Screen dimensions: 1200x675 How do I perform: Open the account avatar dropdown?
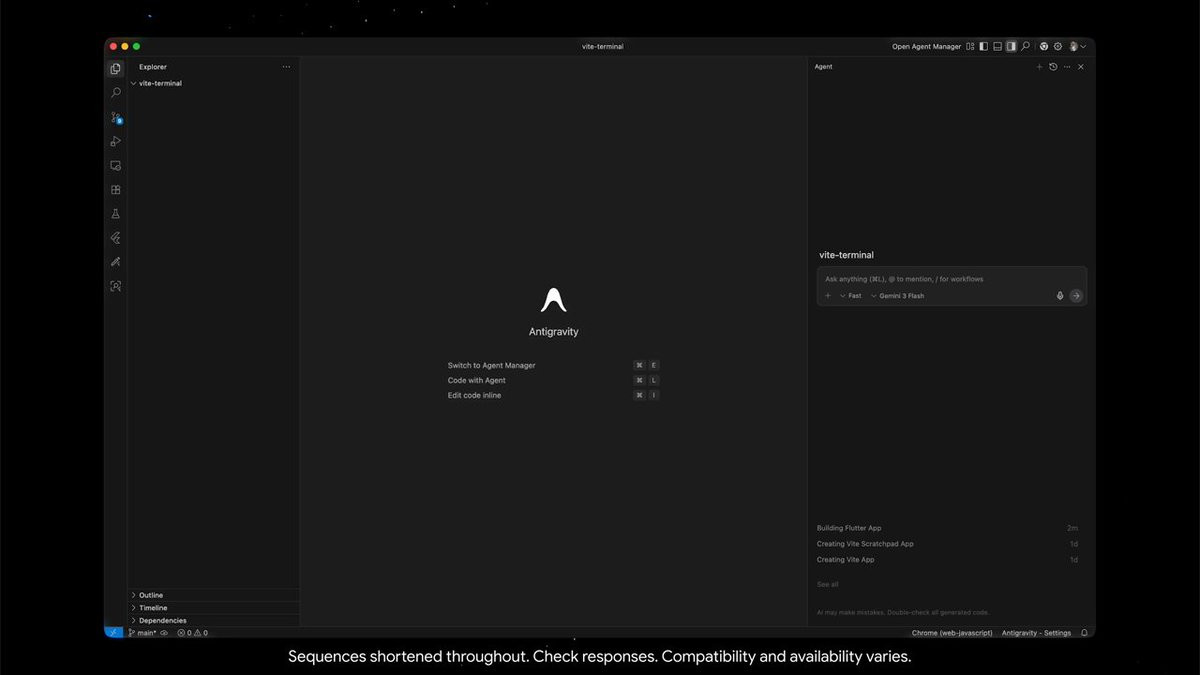(x=1077, y=46)
